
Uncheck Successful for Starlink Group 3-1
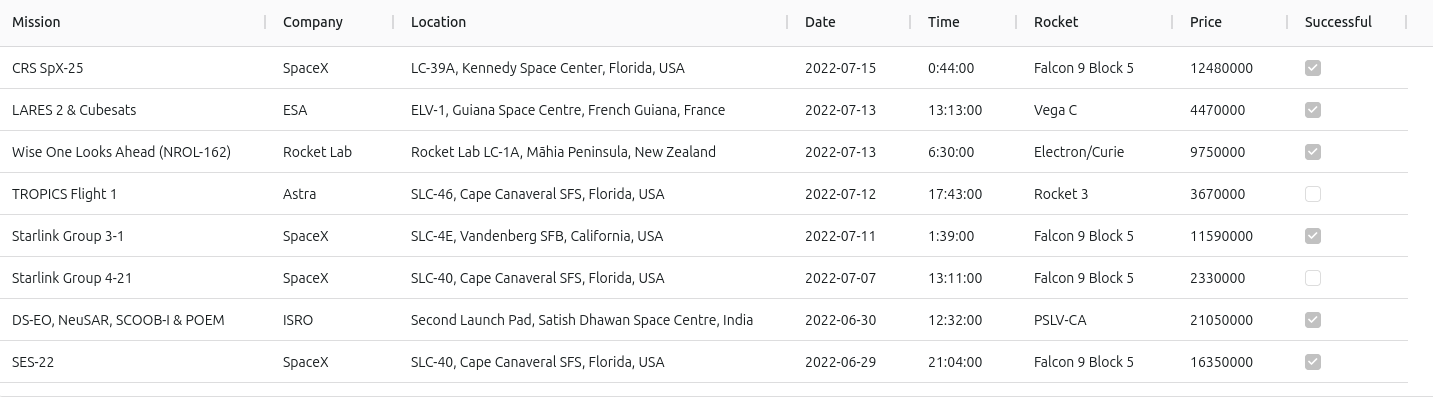click(x=1313, y=236)
